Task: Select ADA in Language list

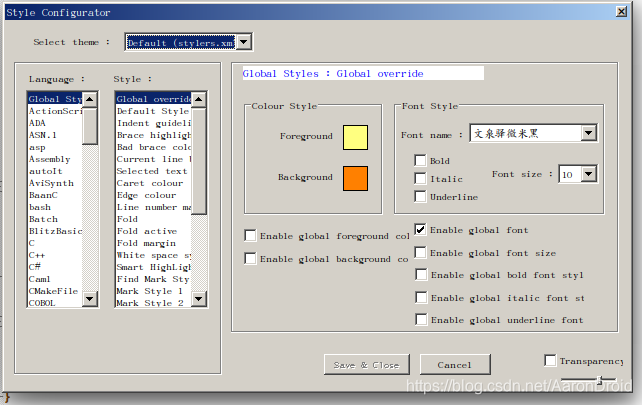Action: 55,123
